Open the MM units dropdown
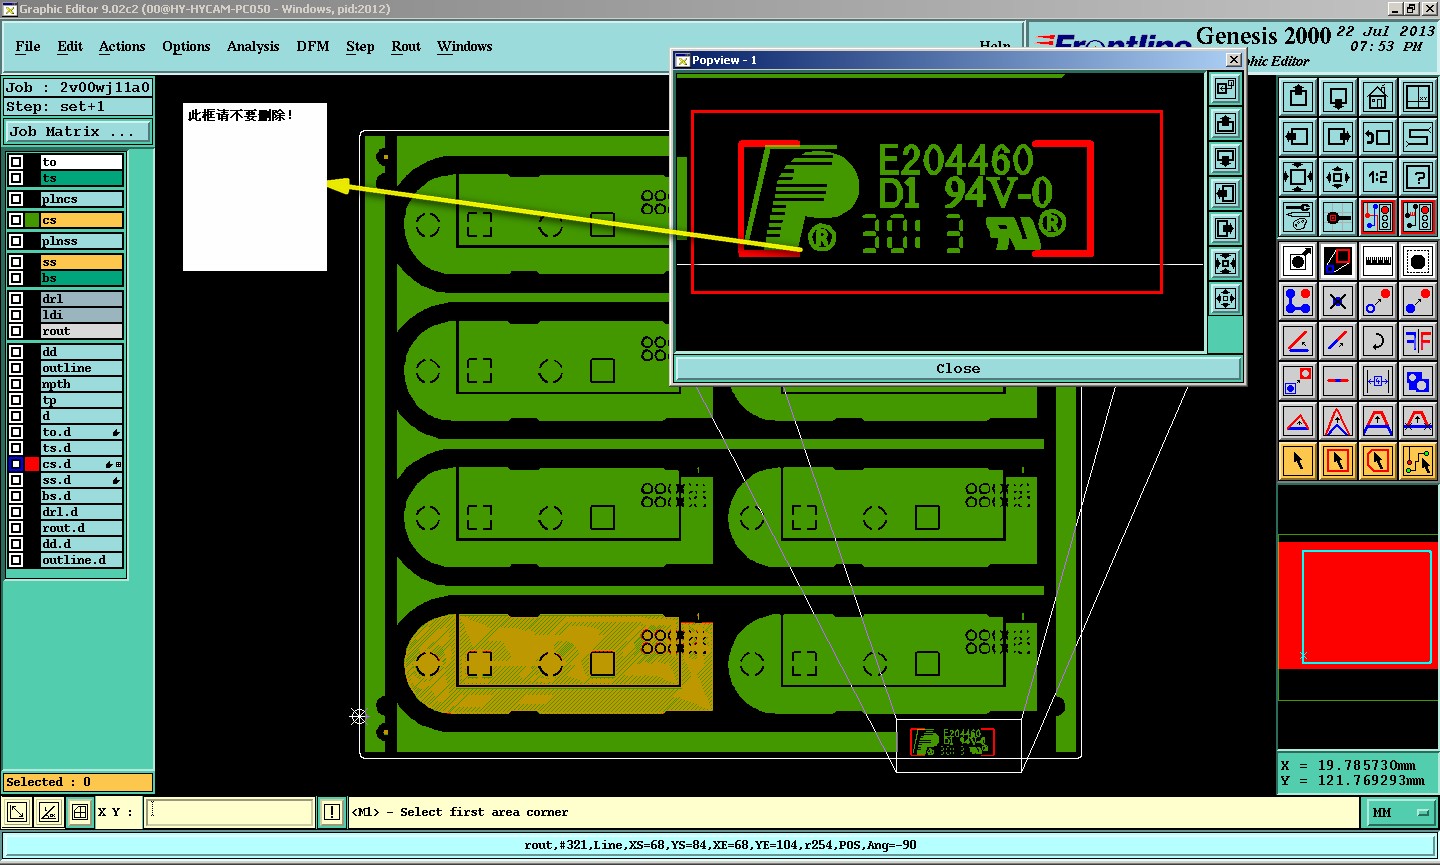Viewport: 1440px width, 865px height. click(x=1400, y=813)
